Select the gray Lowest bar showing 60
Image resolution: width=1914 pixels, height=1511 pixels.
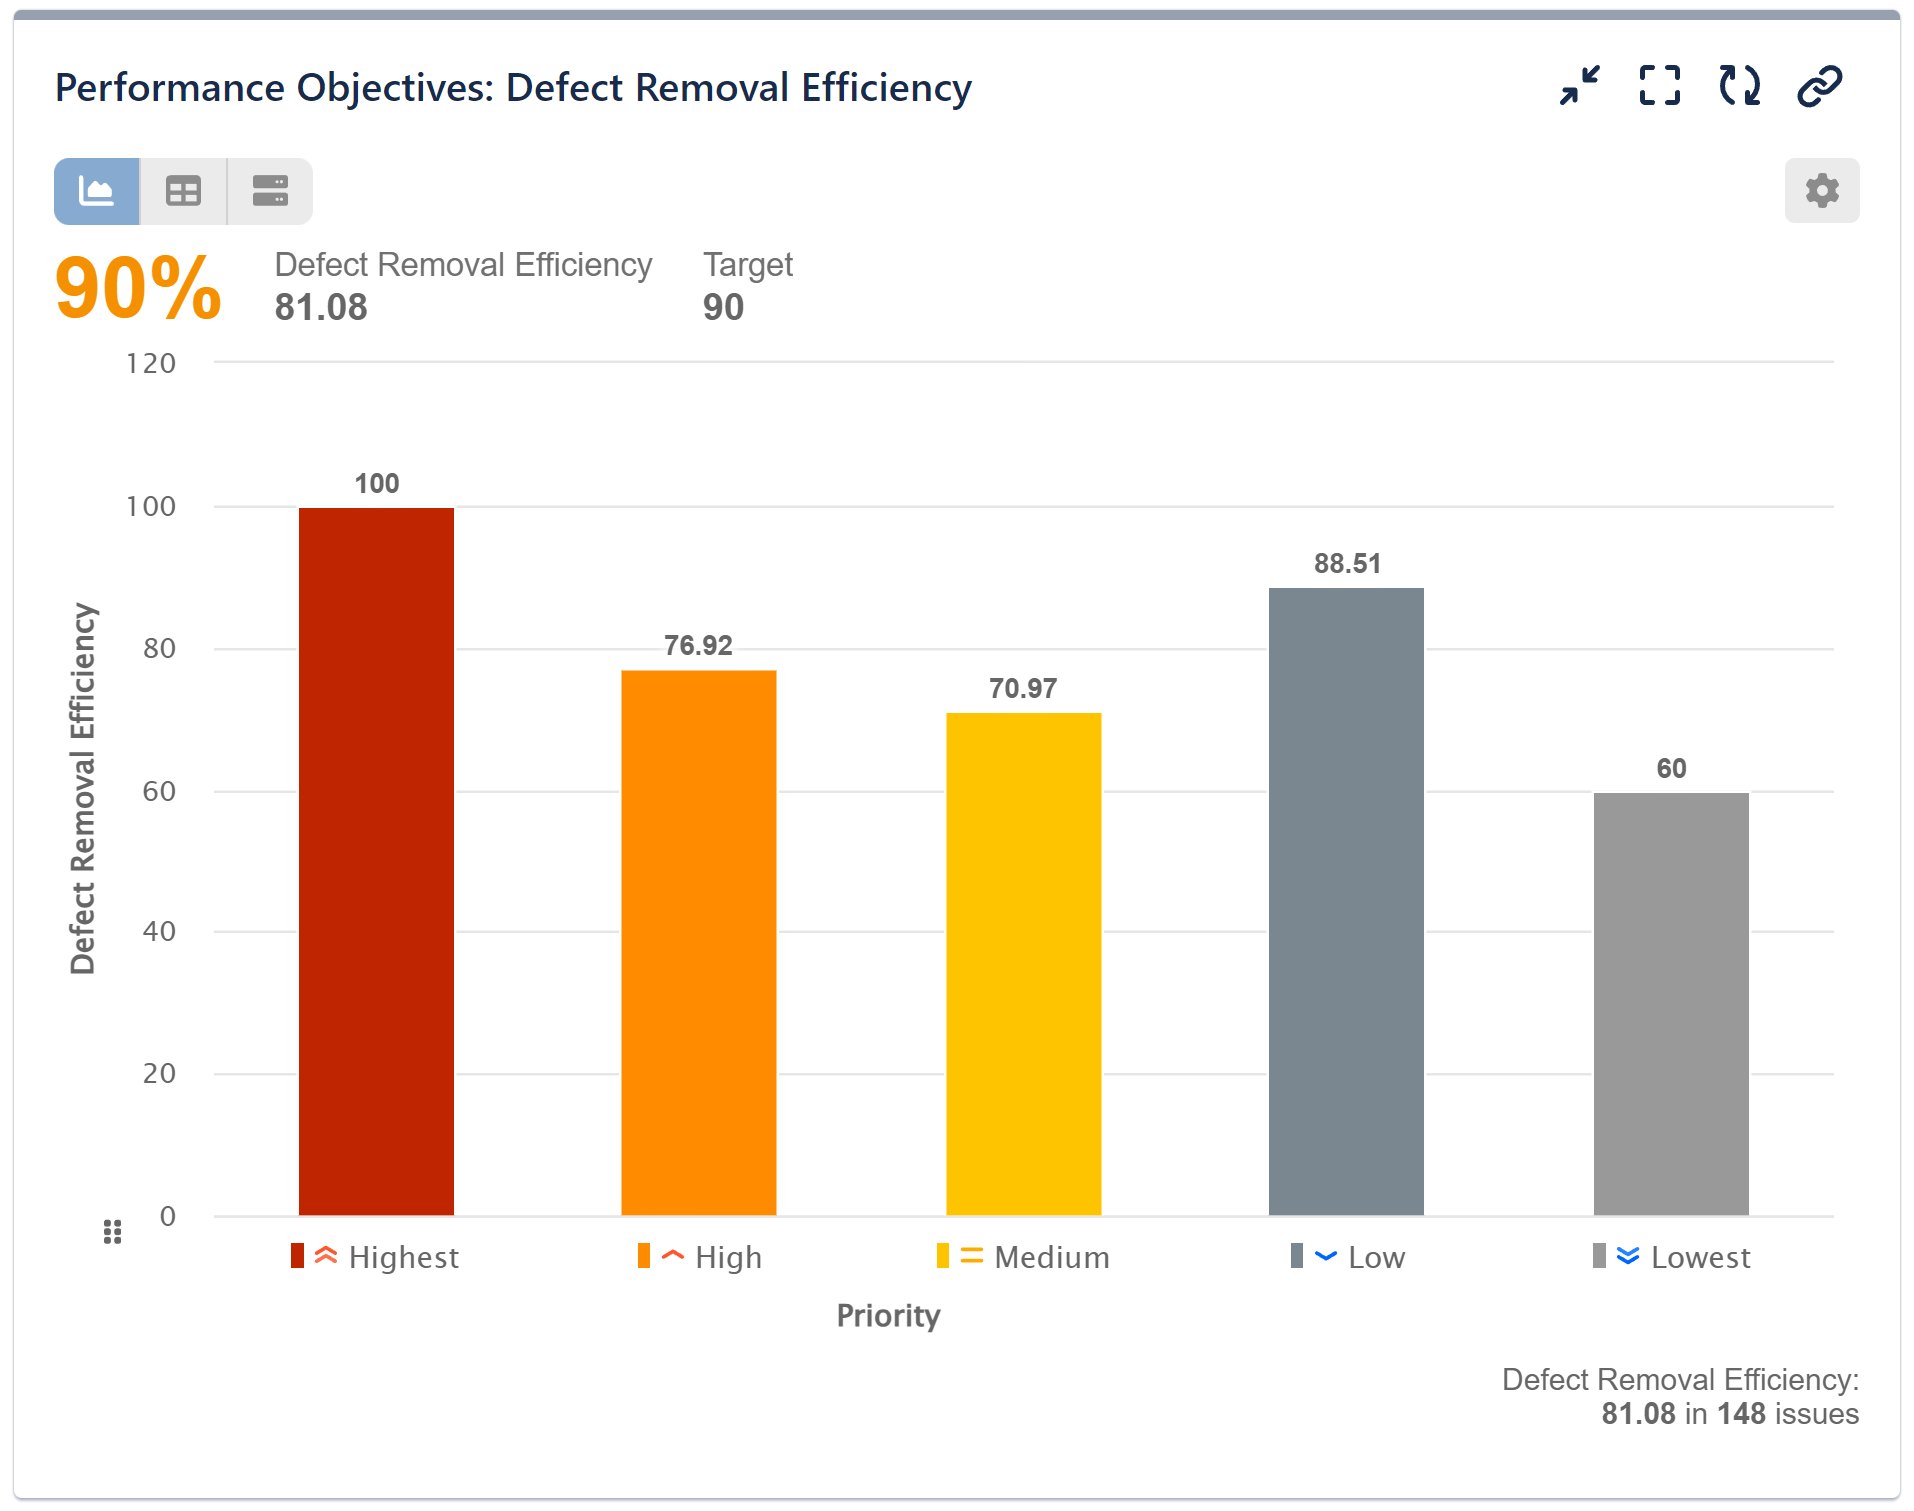point(1671,1000)
